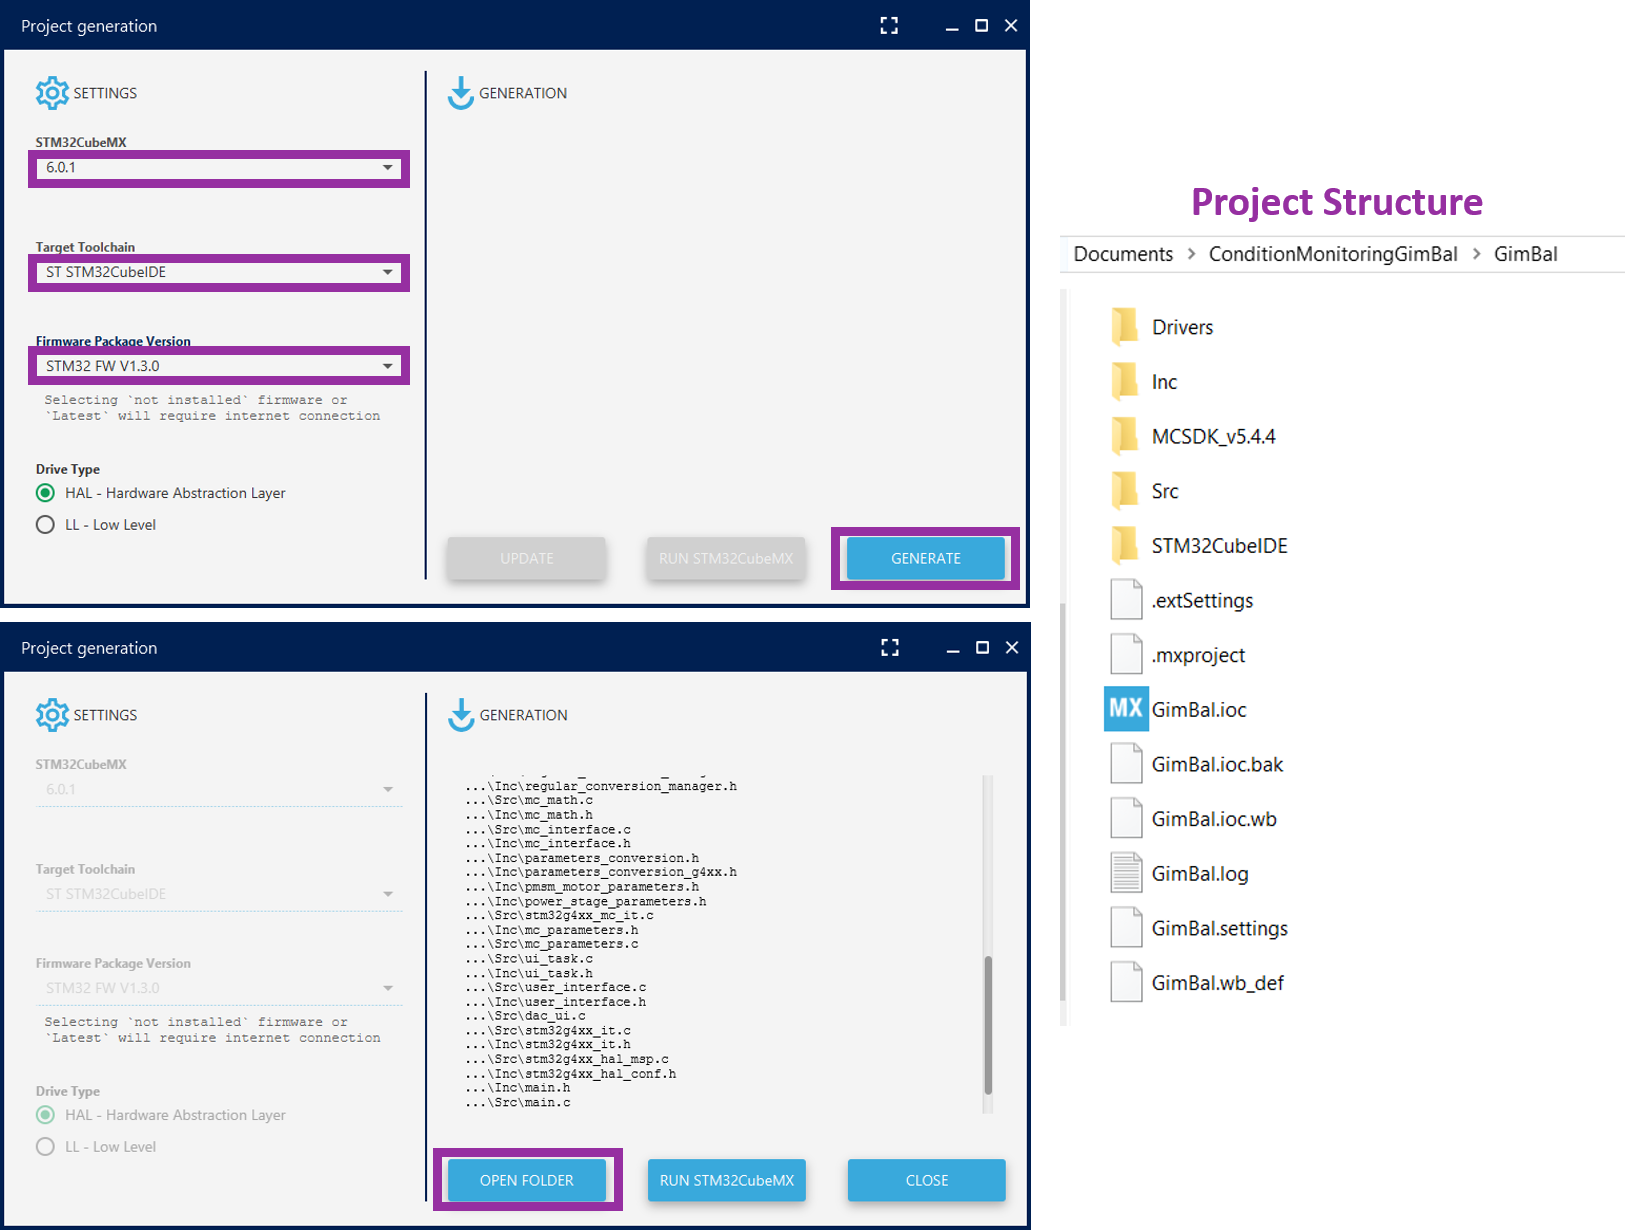
Task: Click the CLOSE button in bottom window
Action: click(927, 1180)
